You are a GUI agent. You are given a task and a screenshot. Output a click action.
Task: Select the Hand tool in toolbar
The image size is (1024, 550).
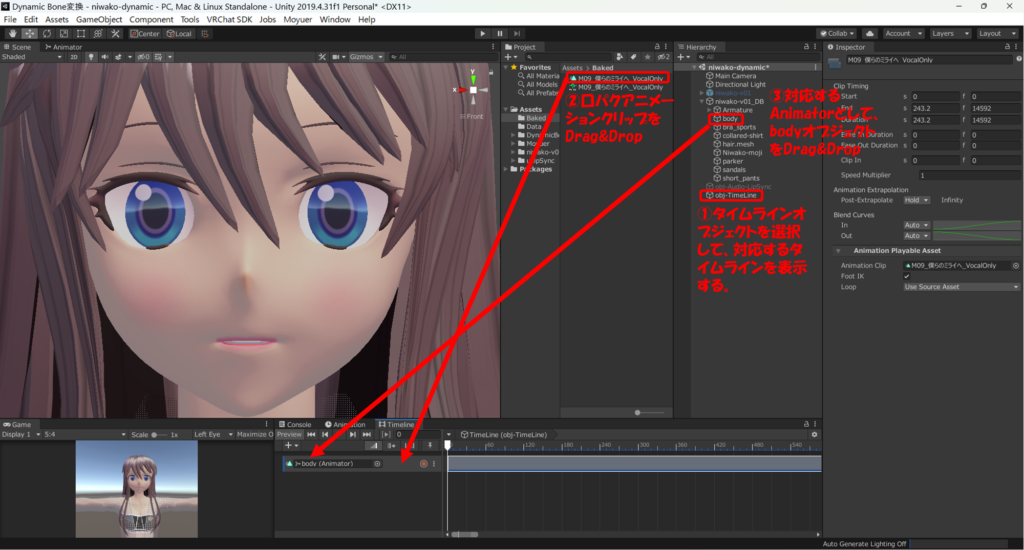point(12,33)
